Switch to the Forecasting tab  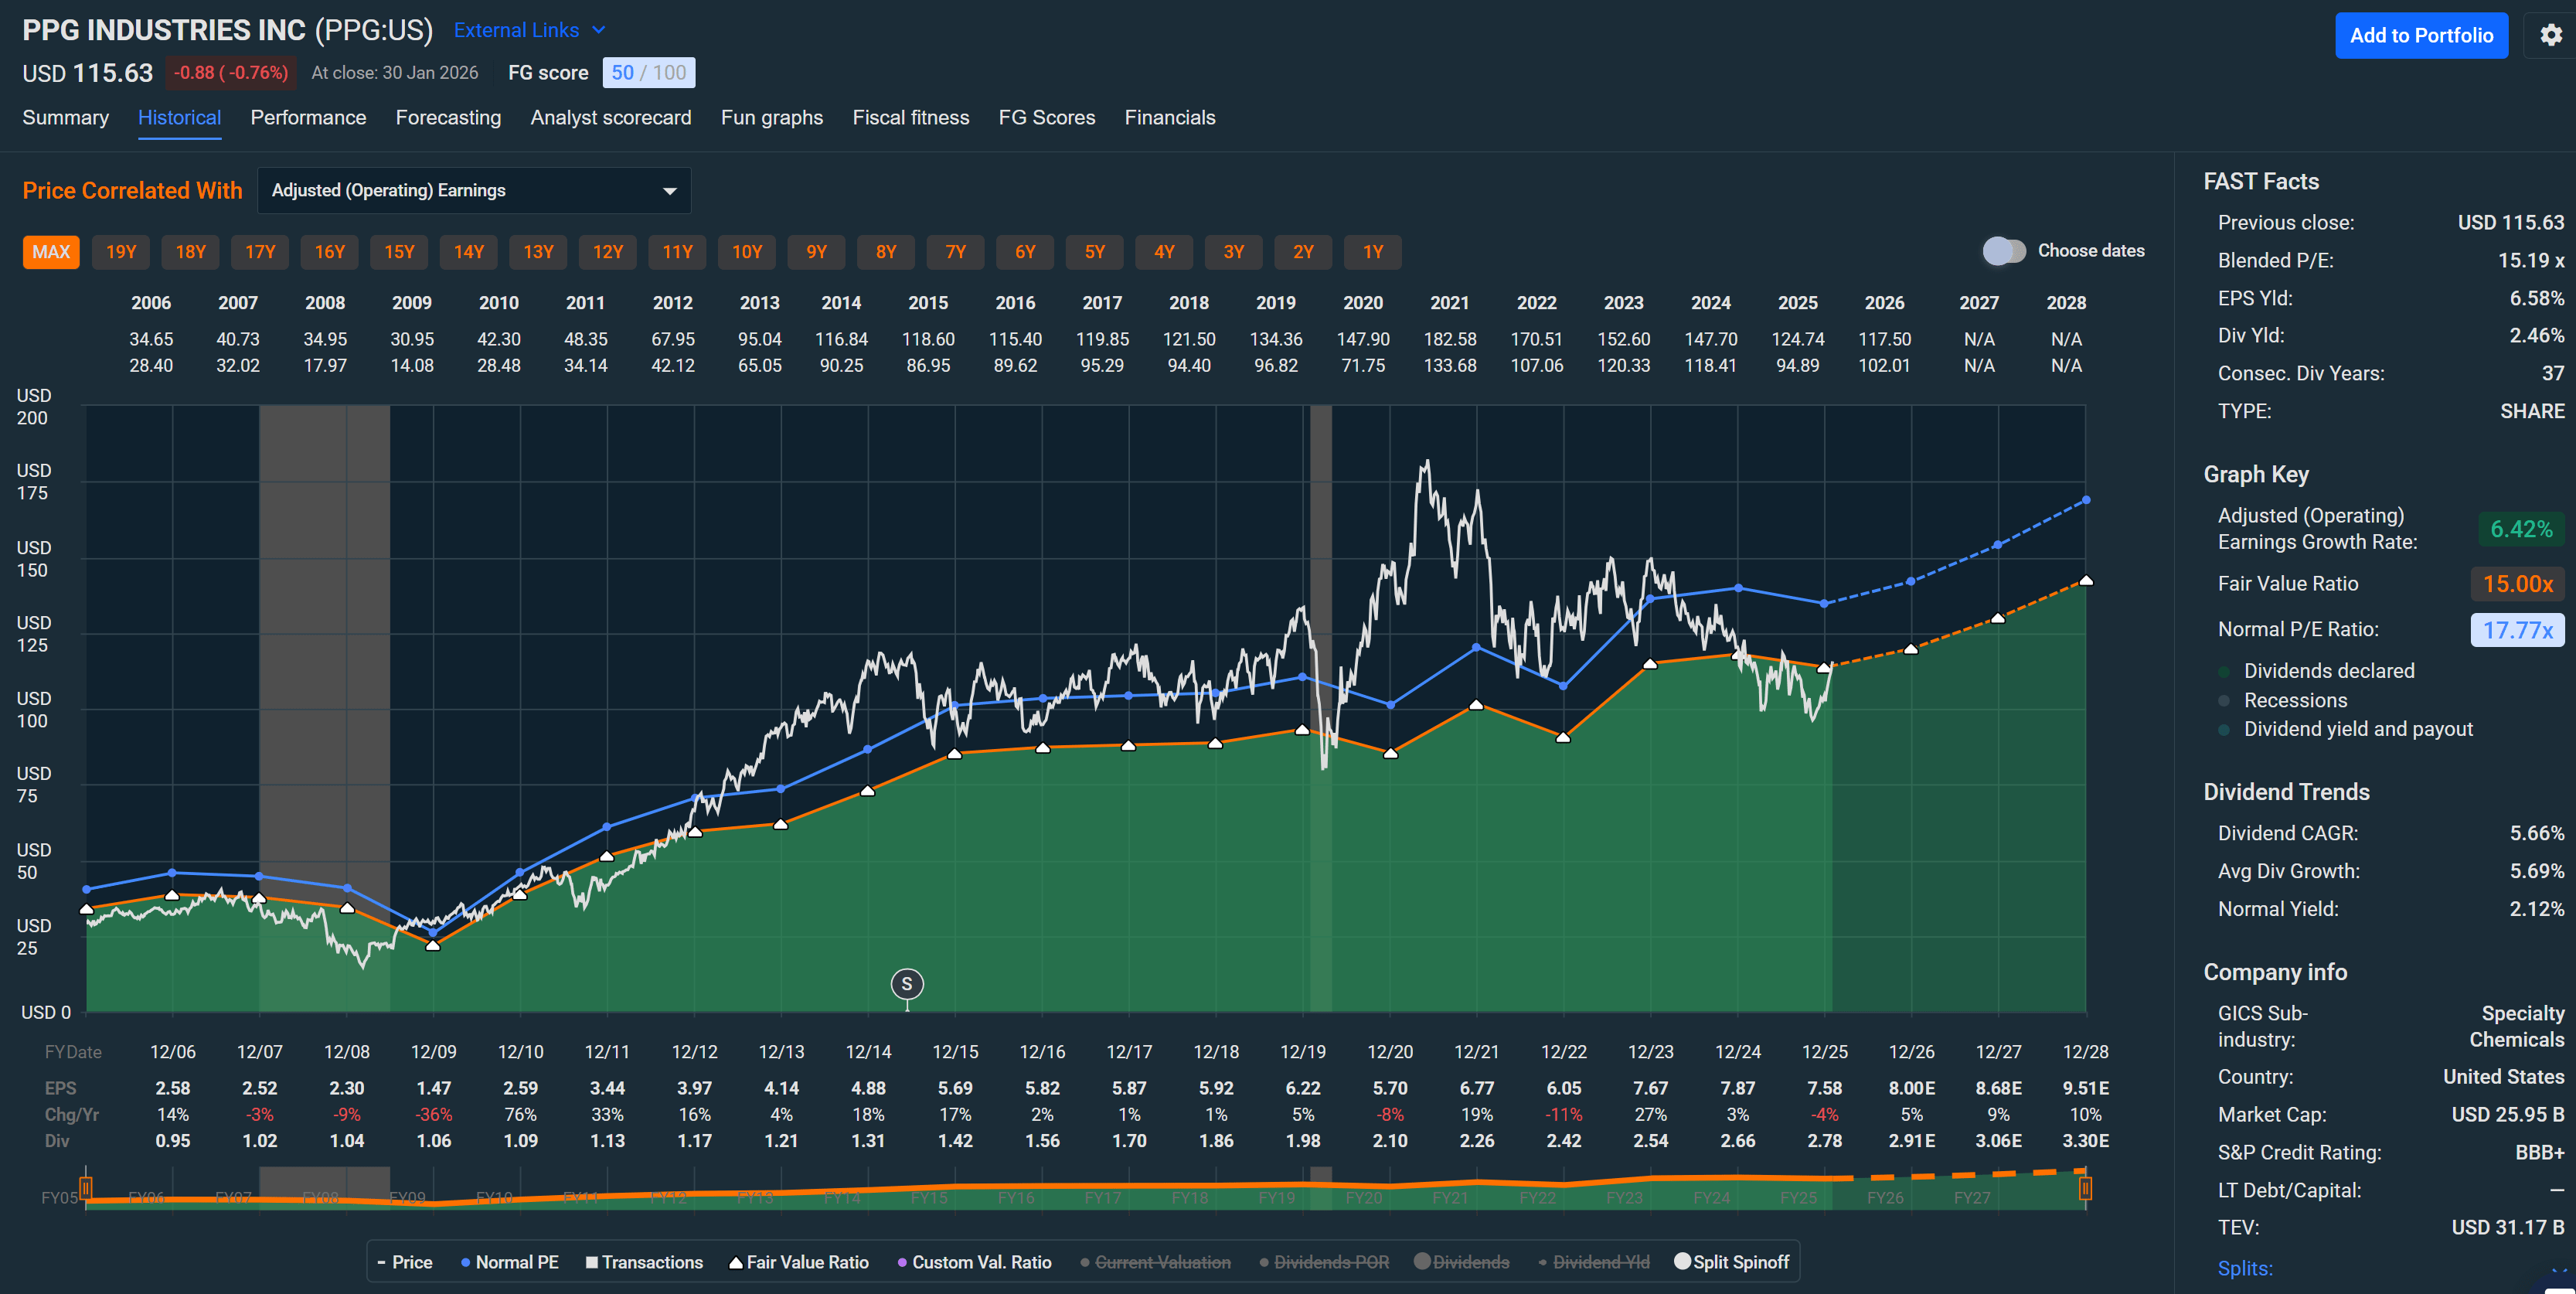pos(448,117)
